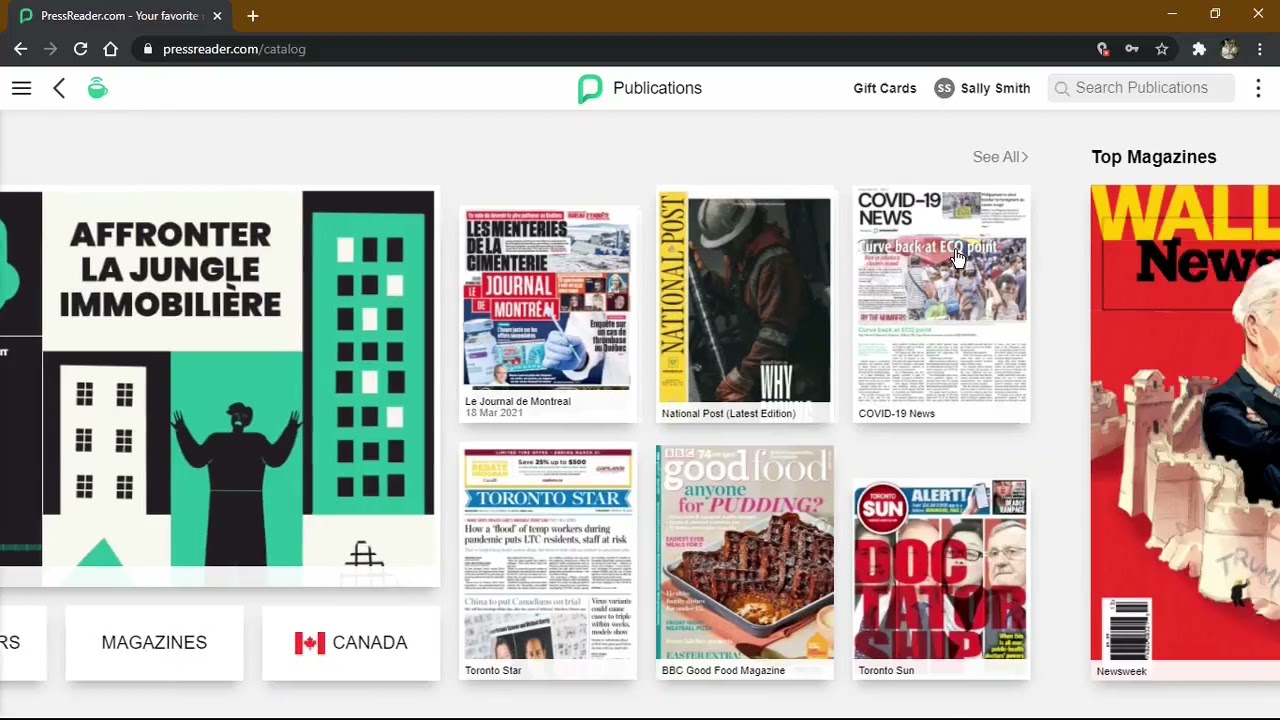This screenshot has width=1280, height=720.
Task: Click the red blocked-content icon in address bar
Action: click(x=1102, y=48)
